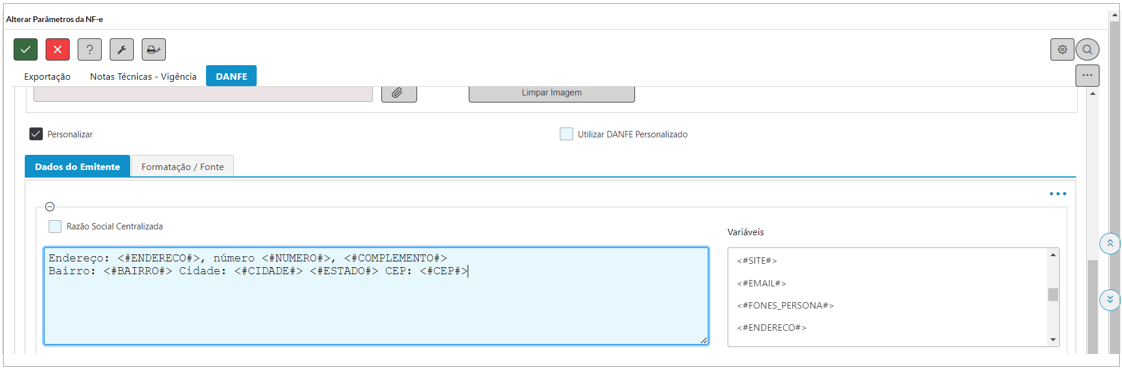Attach a file with the paperclip icon
Screen dimensions: 1122x369
point(399,93)
